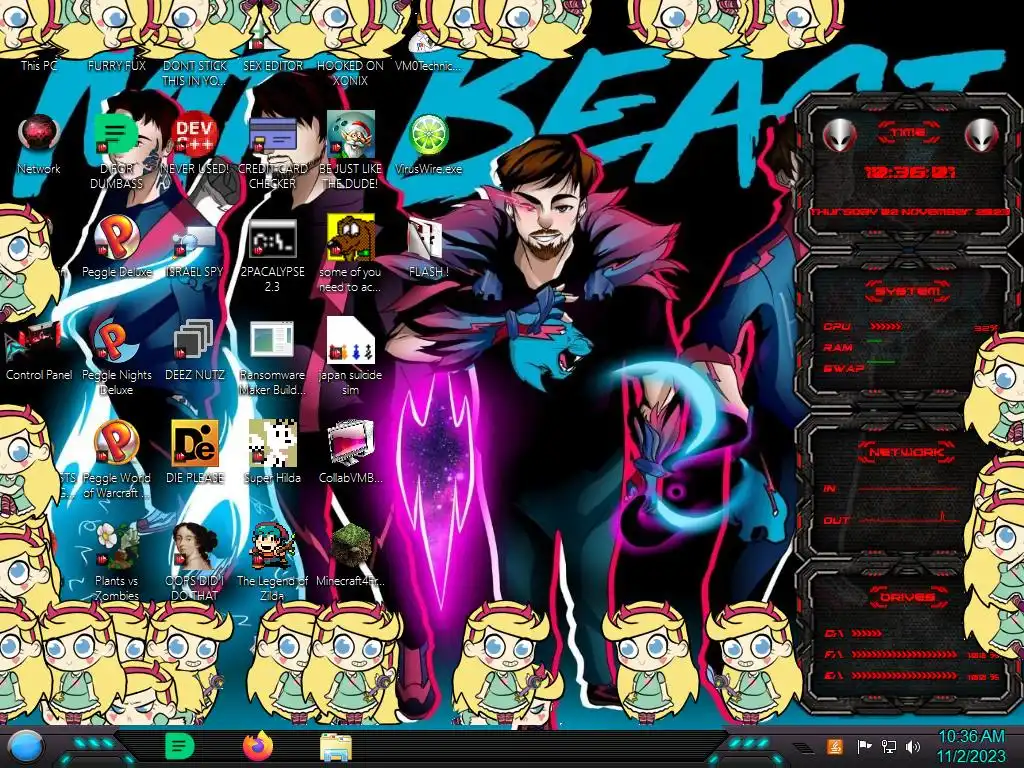Open the CollabVMB... monitor icon

click(x=351, y=443)
